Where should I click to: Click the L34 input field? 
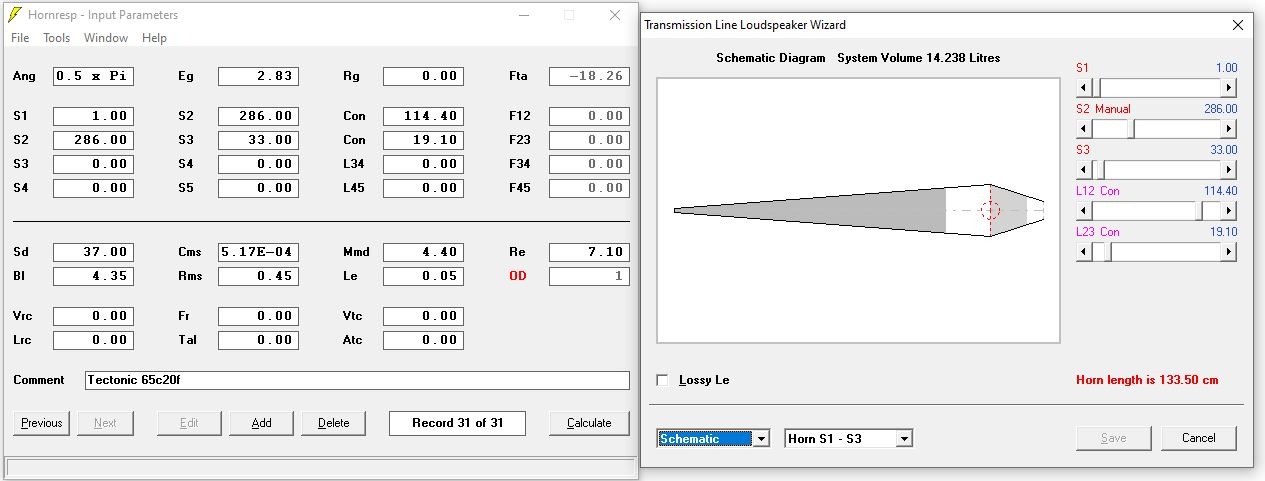pyautogui.click(x=423, y=164)
